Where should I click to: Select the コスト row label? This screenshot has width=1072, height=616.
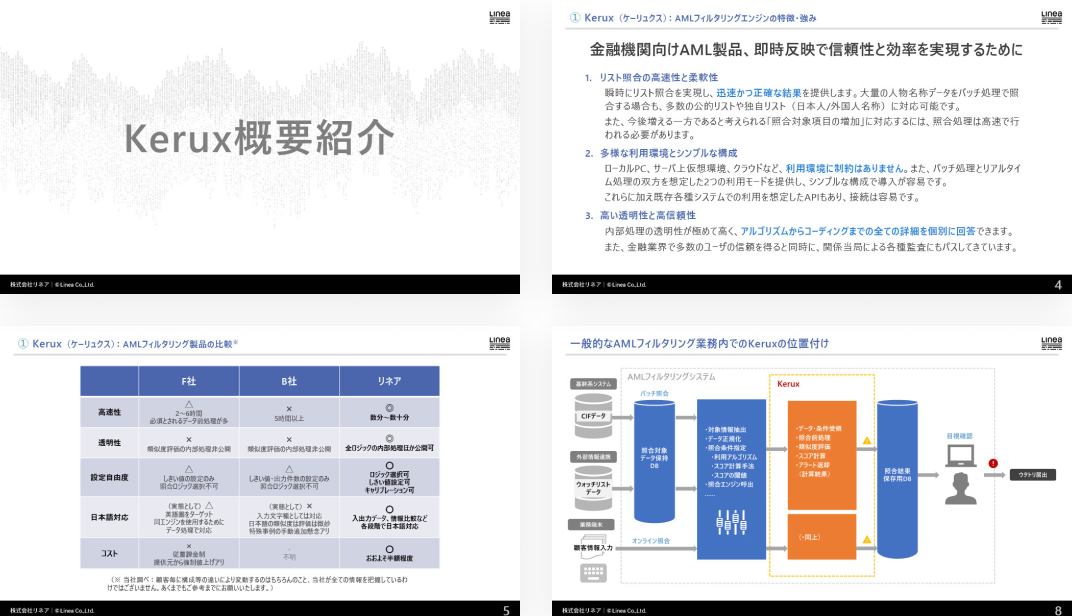109,553
